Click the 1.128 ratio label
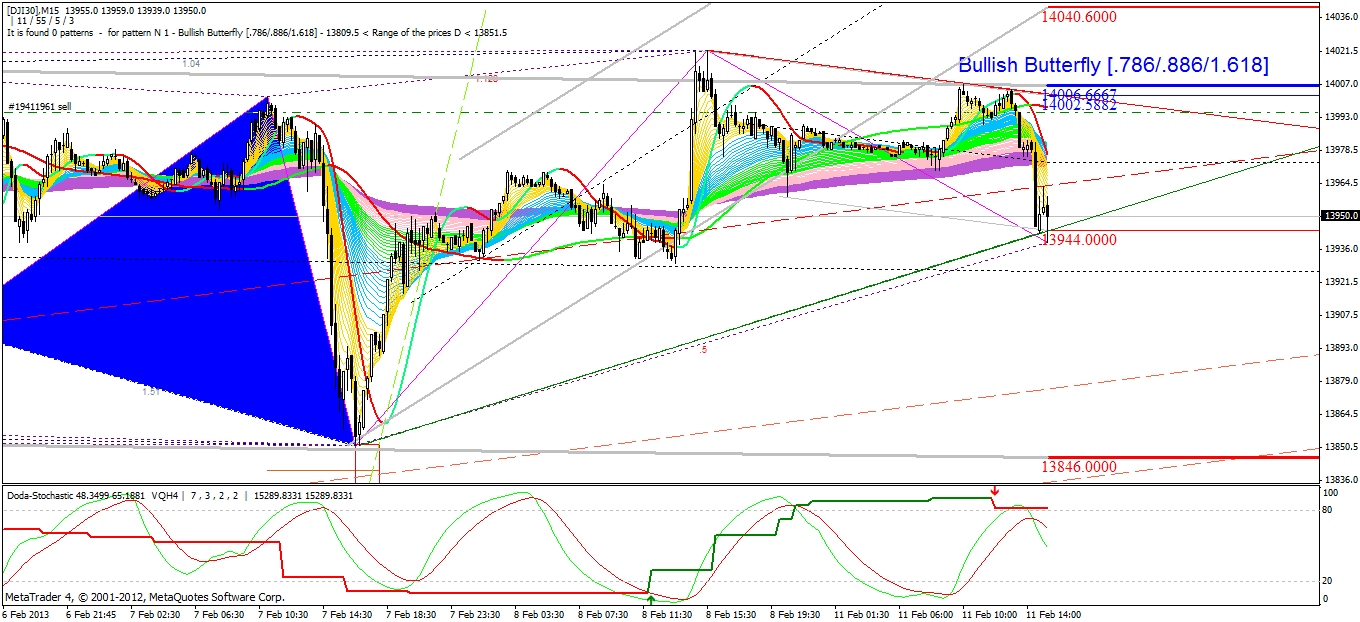 pyautogui.click(x=486, y=78)
